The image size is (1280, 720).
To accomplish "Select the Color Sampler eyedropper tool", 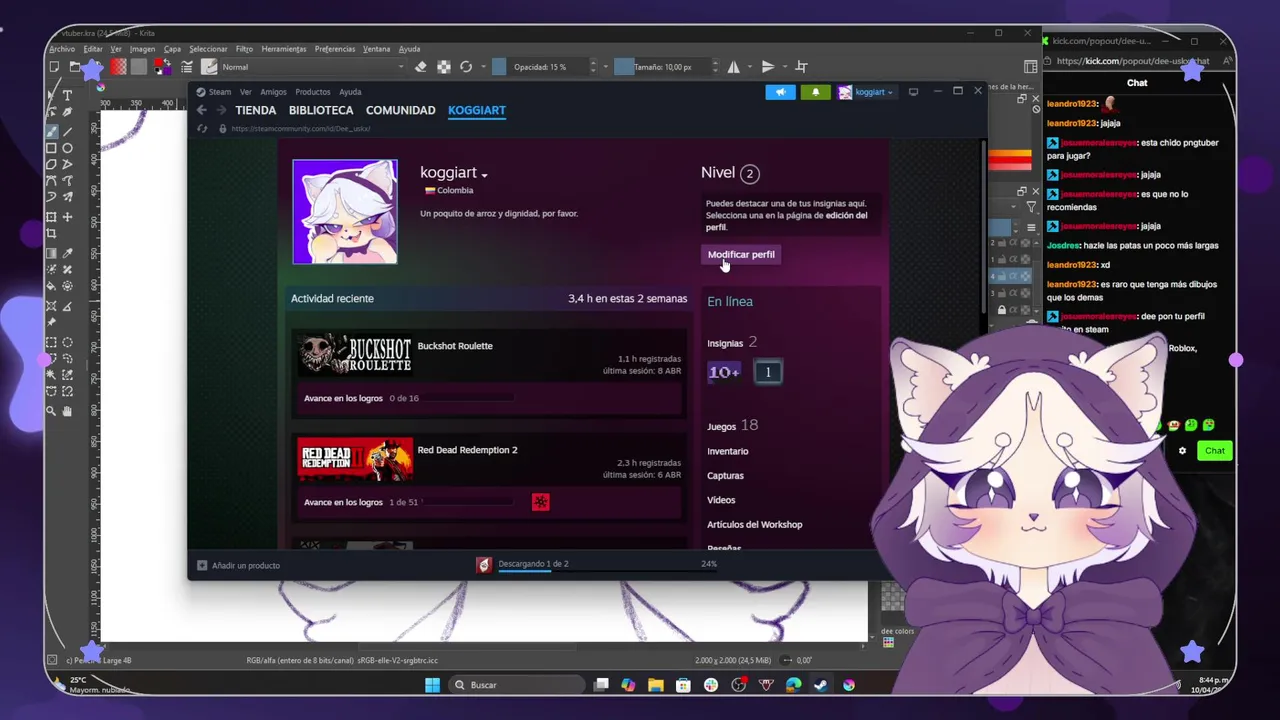I will (x=68, y=253).
